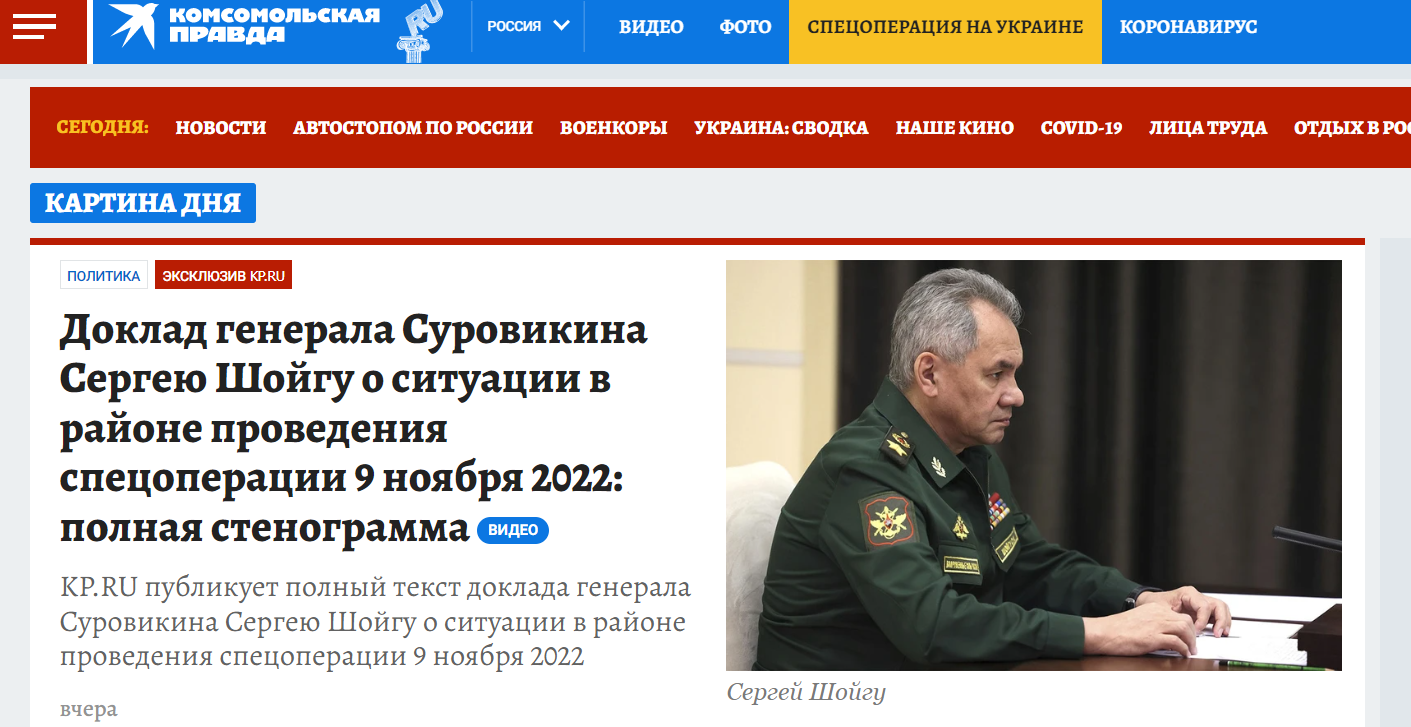Open the КОРОНАВИРУС section
Viewport: 1411px width, 727px height.
[x=1189, y=27]
